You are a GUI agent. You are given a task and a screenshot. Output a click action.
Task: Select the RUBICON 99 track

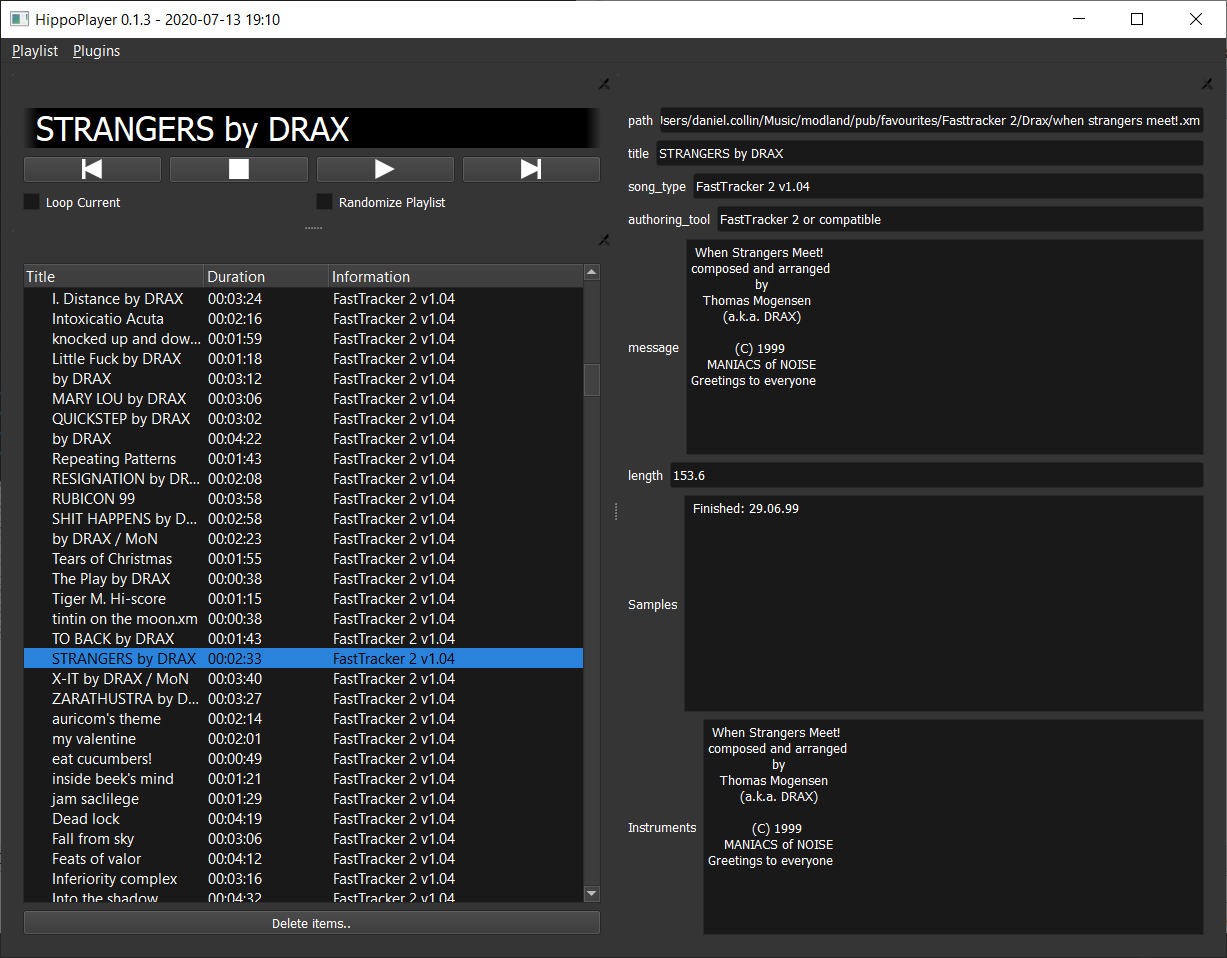click(93, 499)
